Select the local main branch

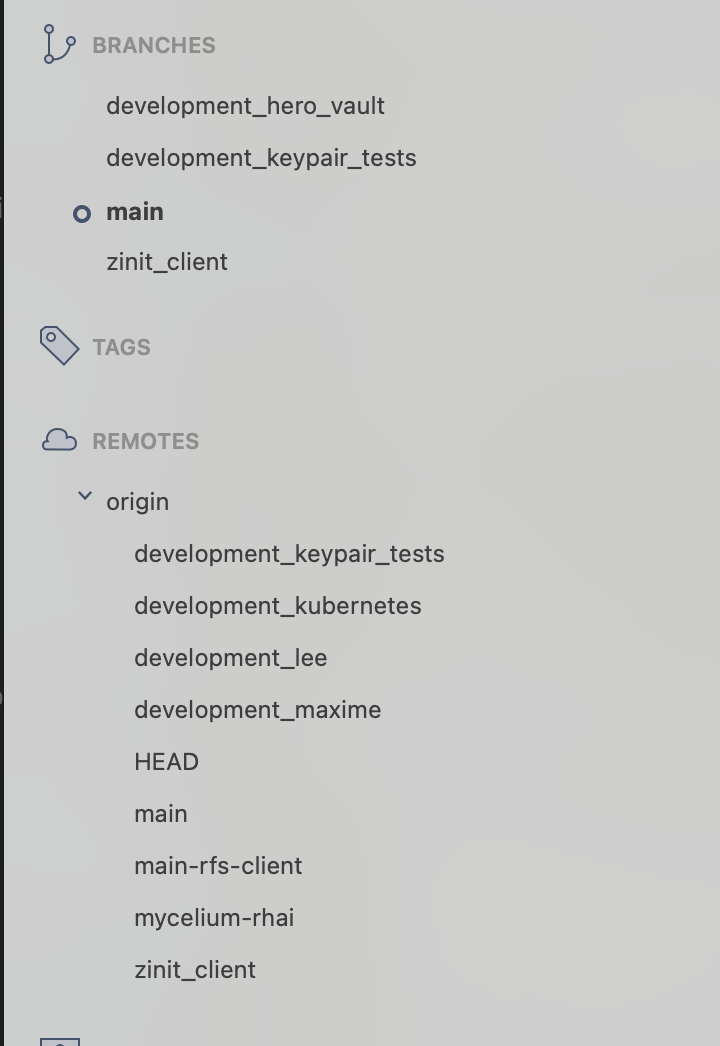coord(135,212)
